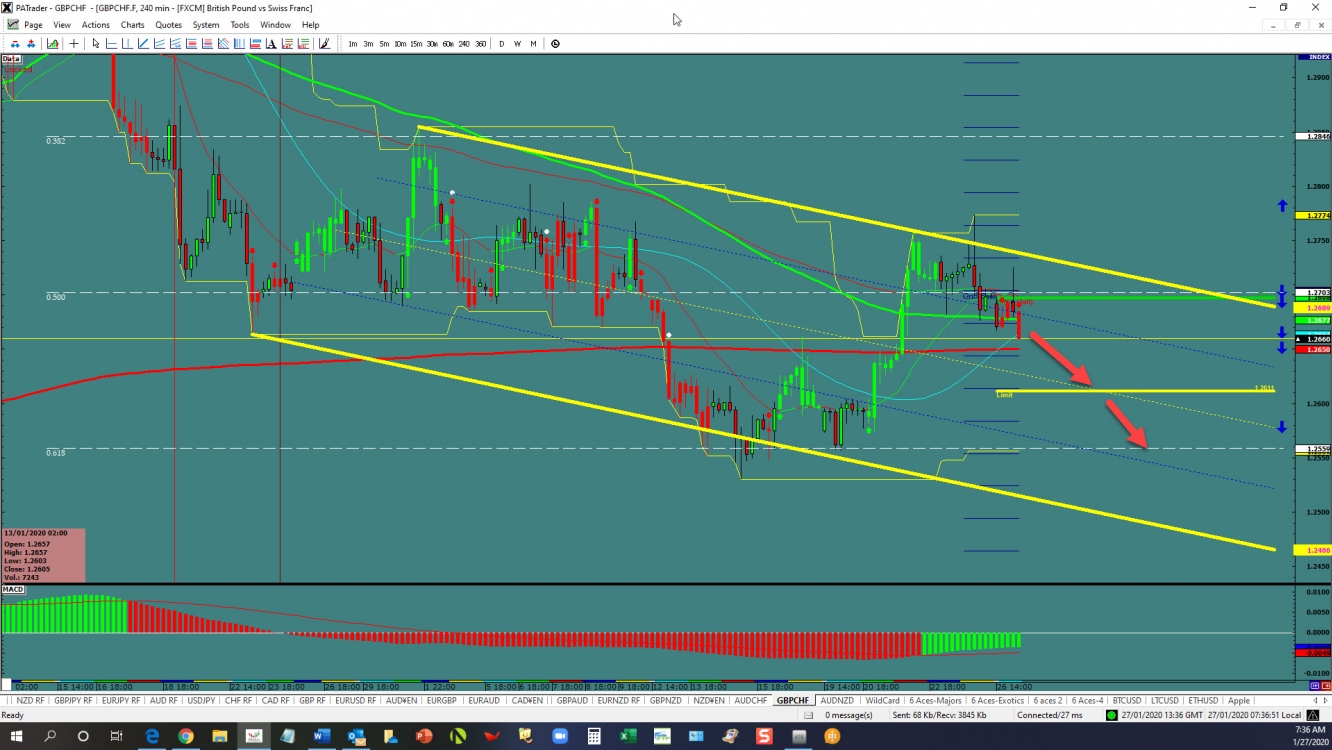Viewport: 1332px width, 750px height.
Task: Switch to the AUDNZD page tab
Action: coord(837,700)
